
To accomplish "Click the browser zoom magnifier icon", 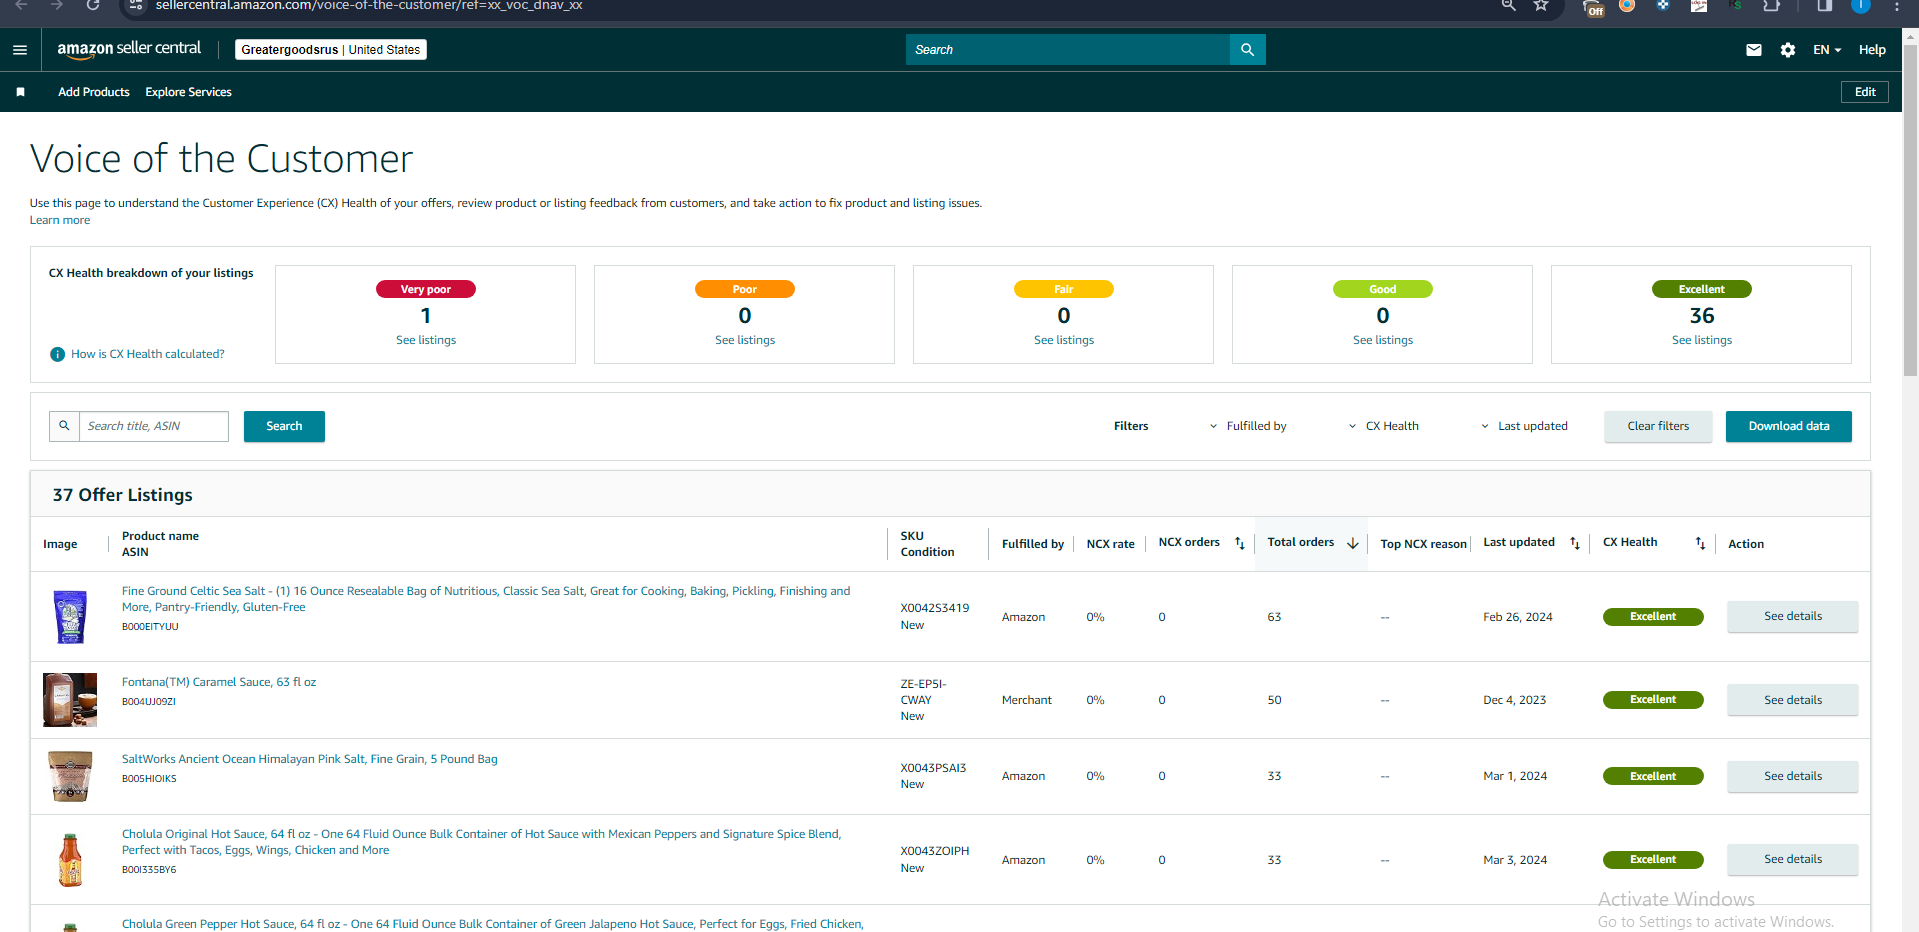I will 1509,6.
